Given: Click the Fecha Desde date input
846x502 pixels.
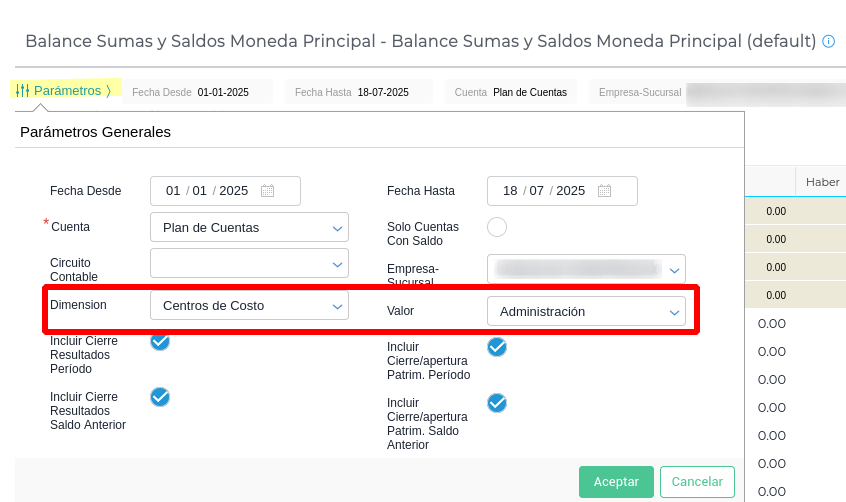Looking at the screenshot, I should 207,191.
